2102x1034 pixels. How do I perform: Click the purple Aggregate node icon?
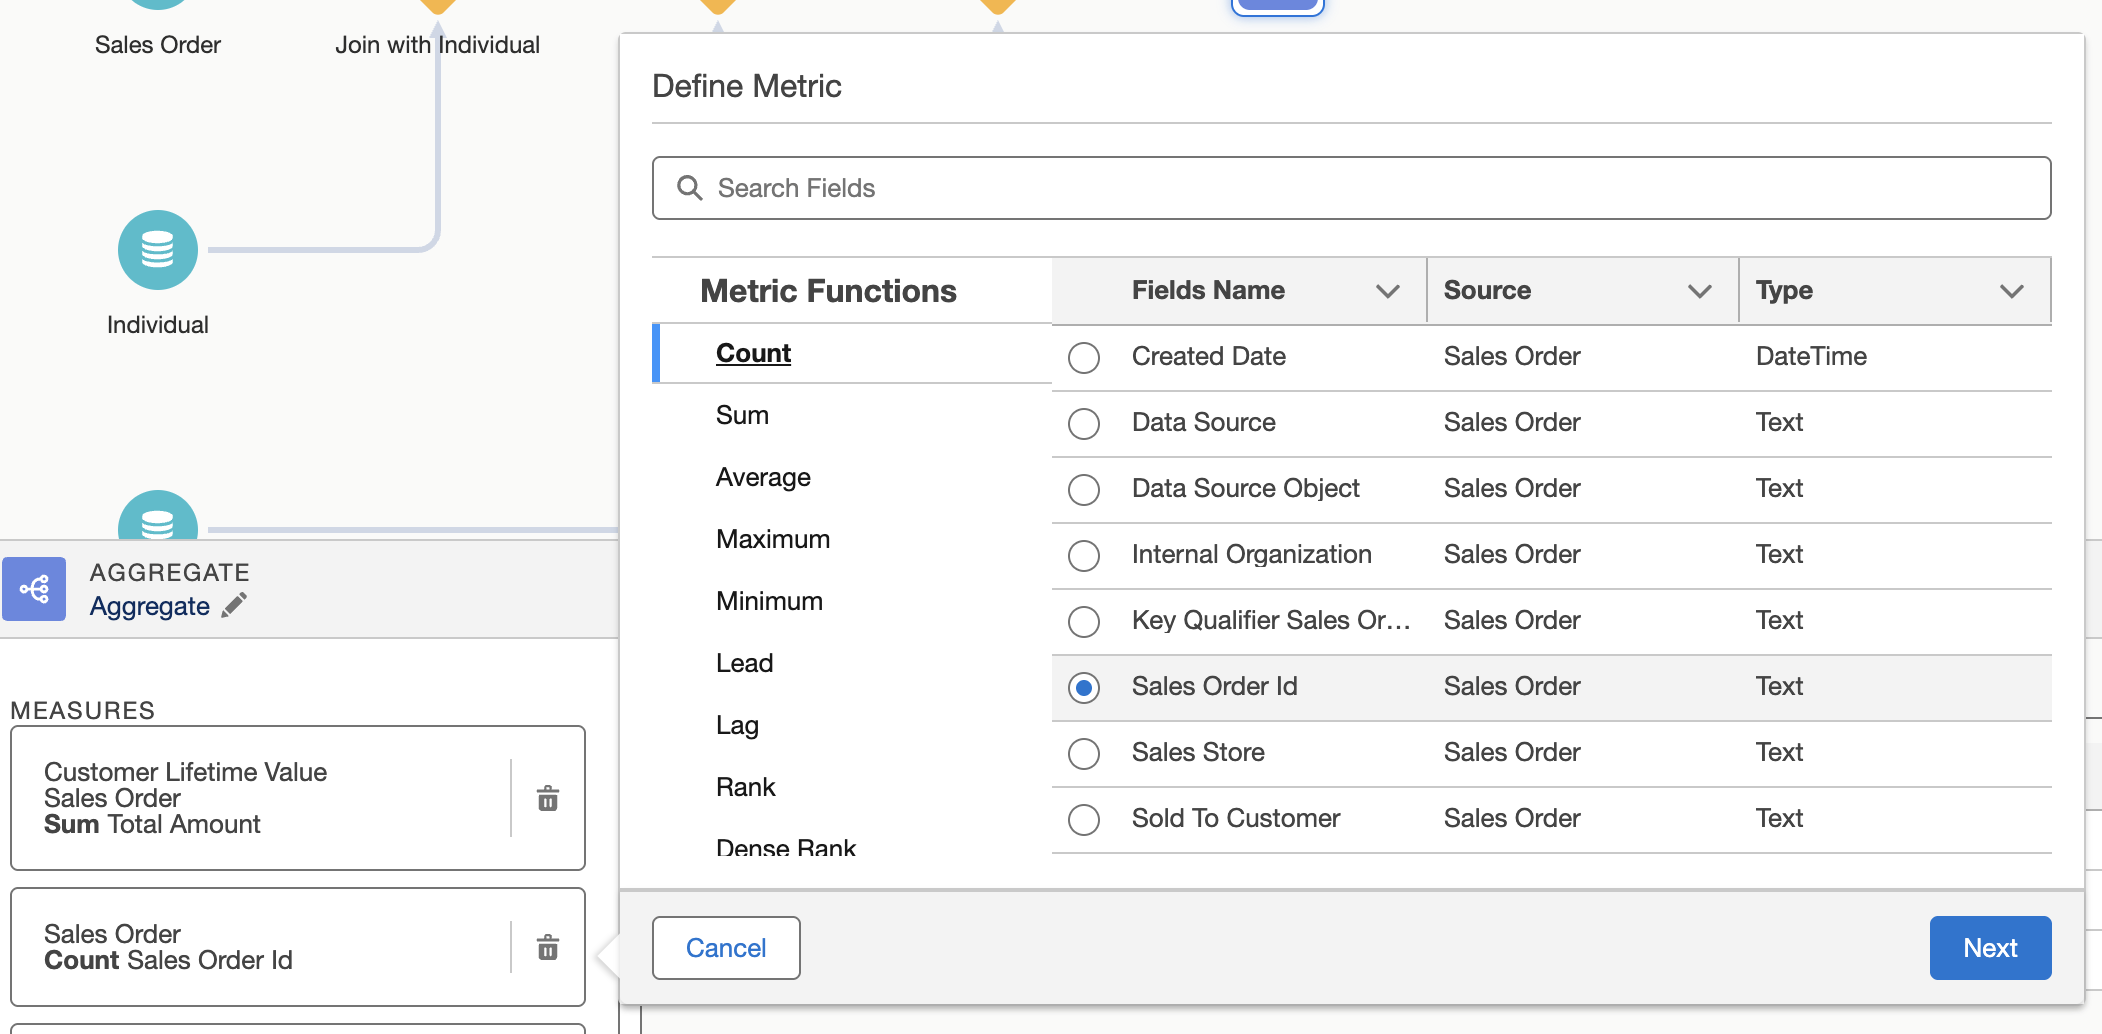point(34,589)
